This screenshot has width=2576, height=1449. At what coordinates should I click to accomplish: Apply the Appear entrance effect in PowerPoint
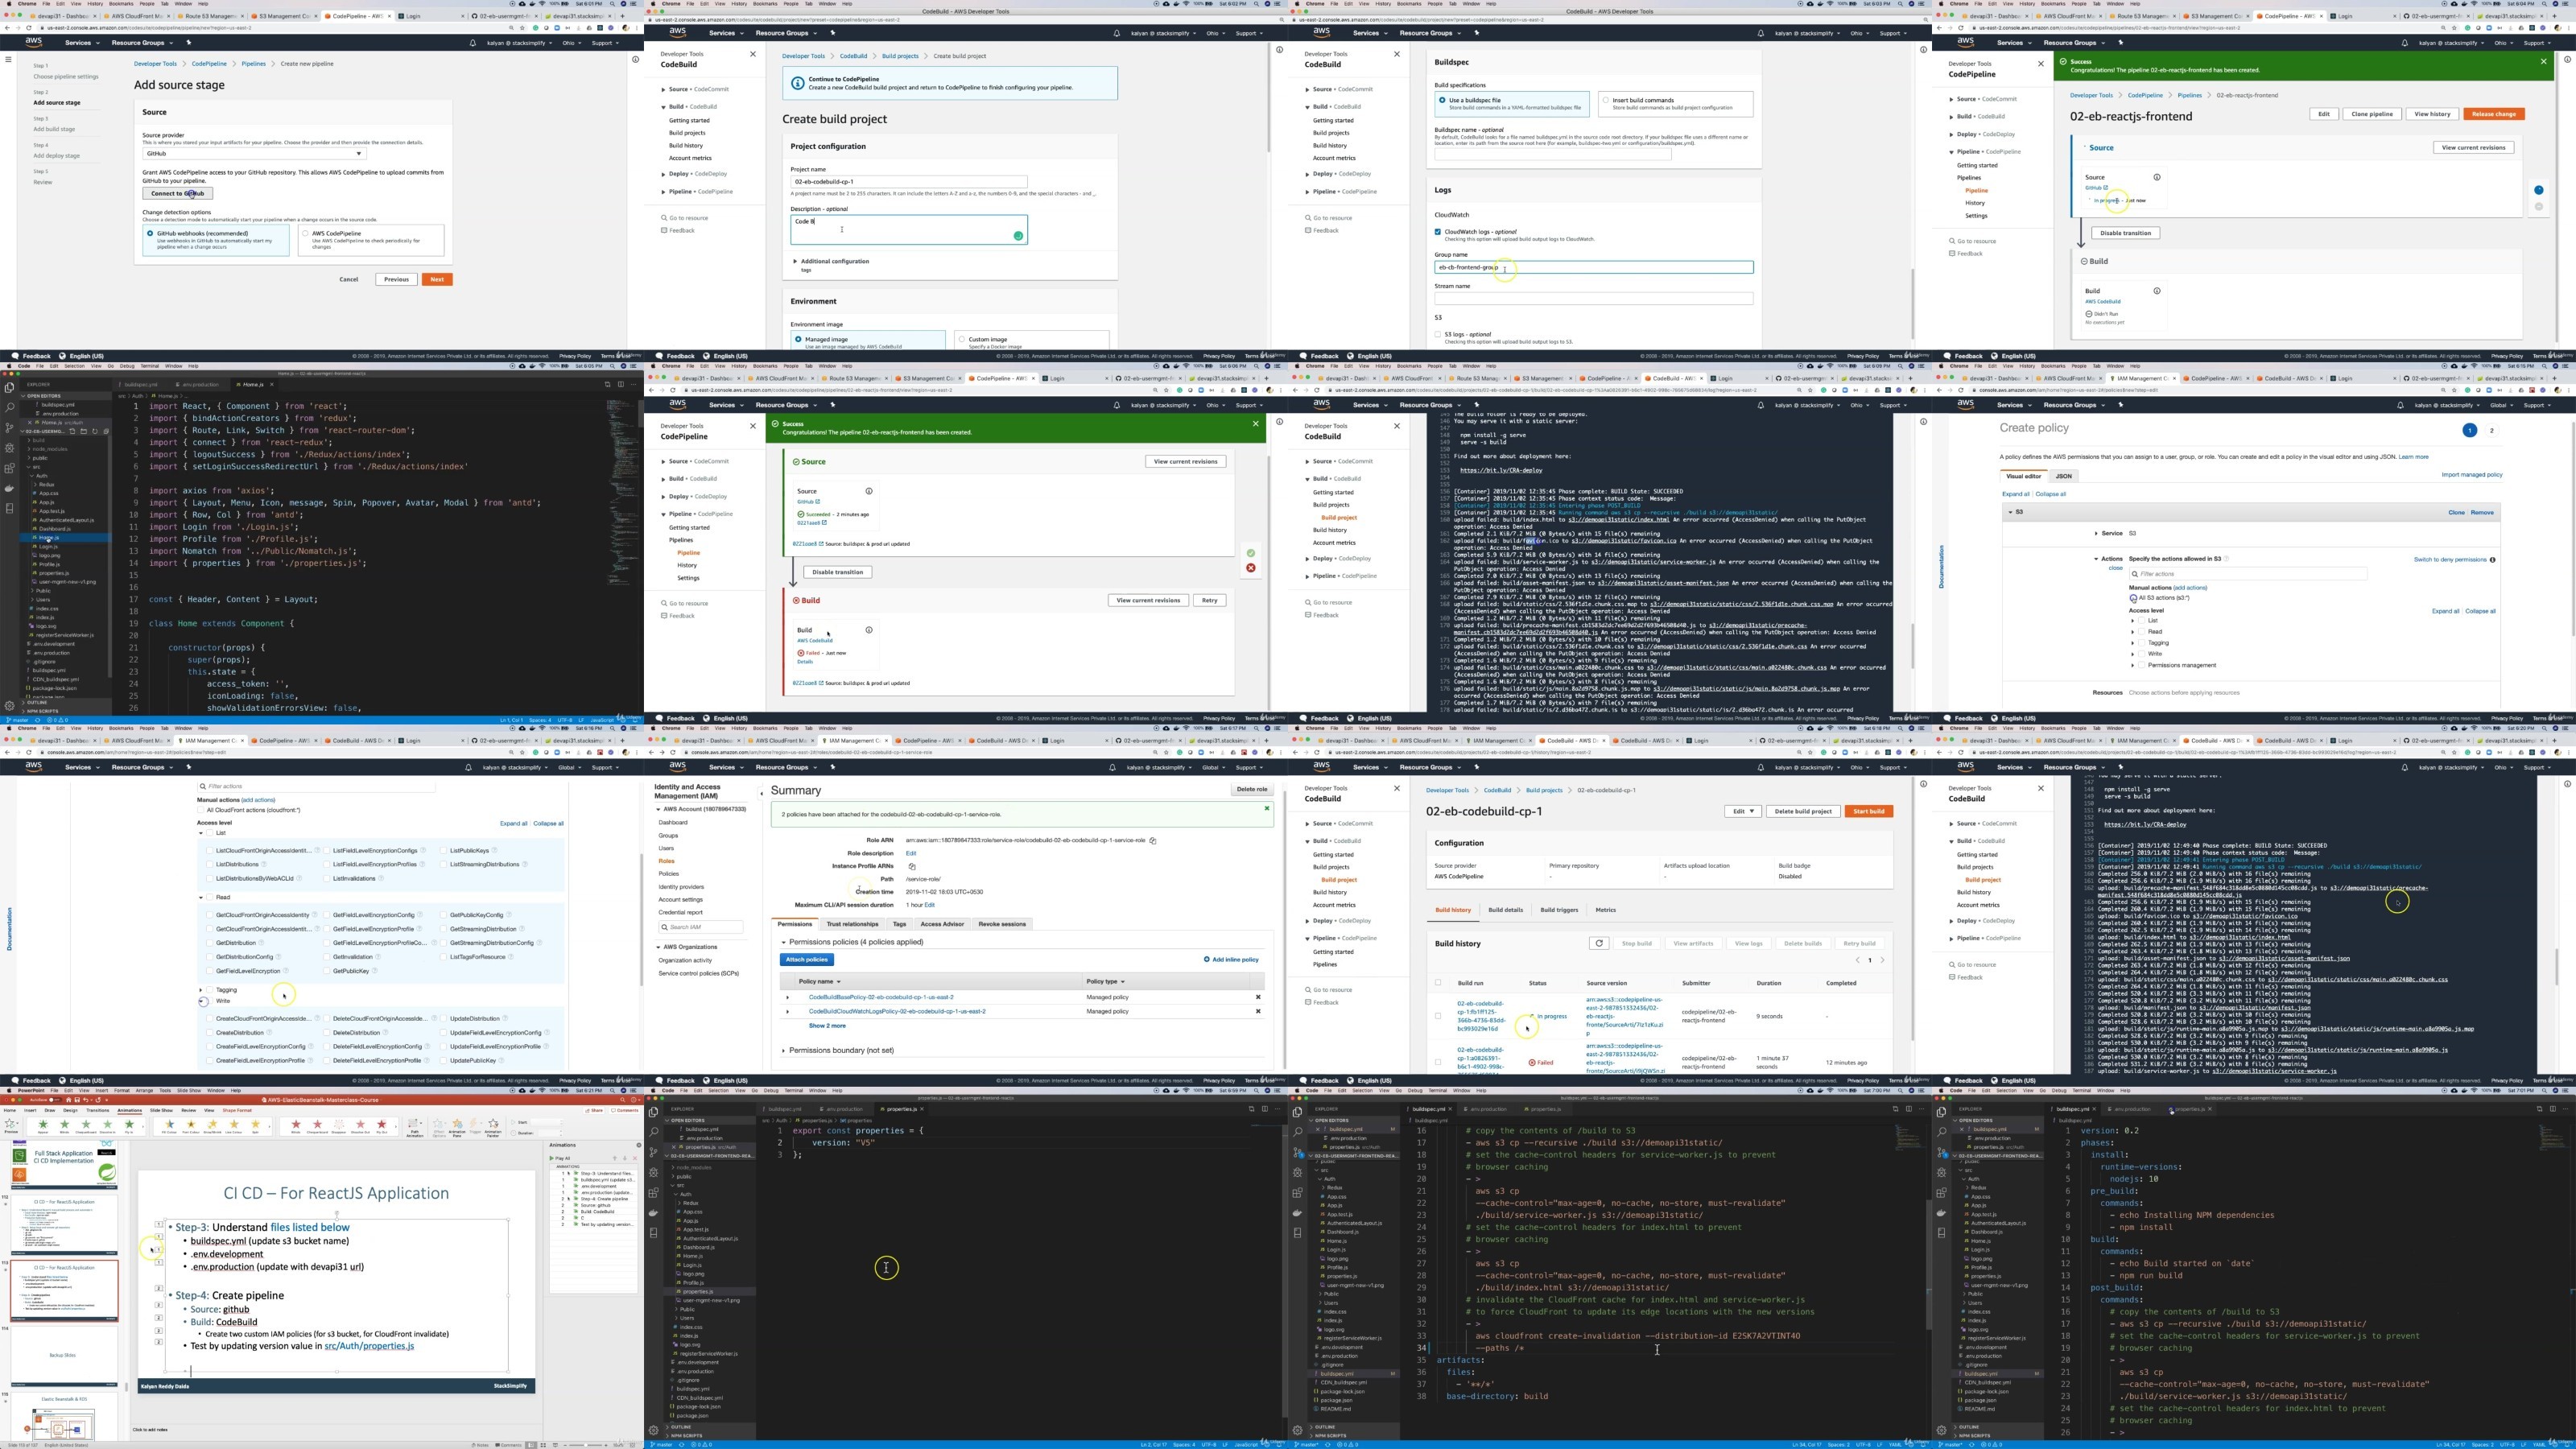click(x=43, y=1125)
